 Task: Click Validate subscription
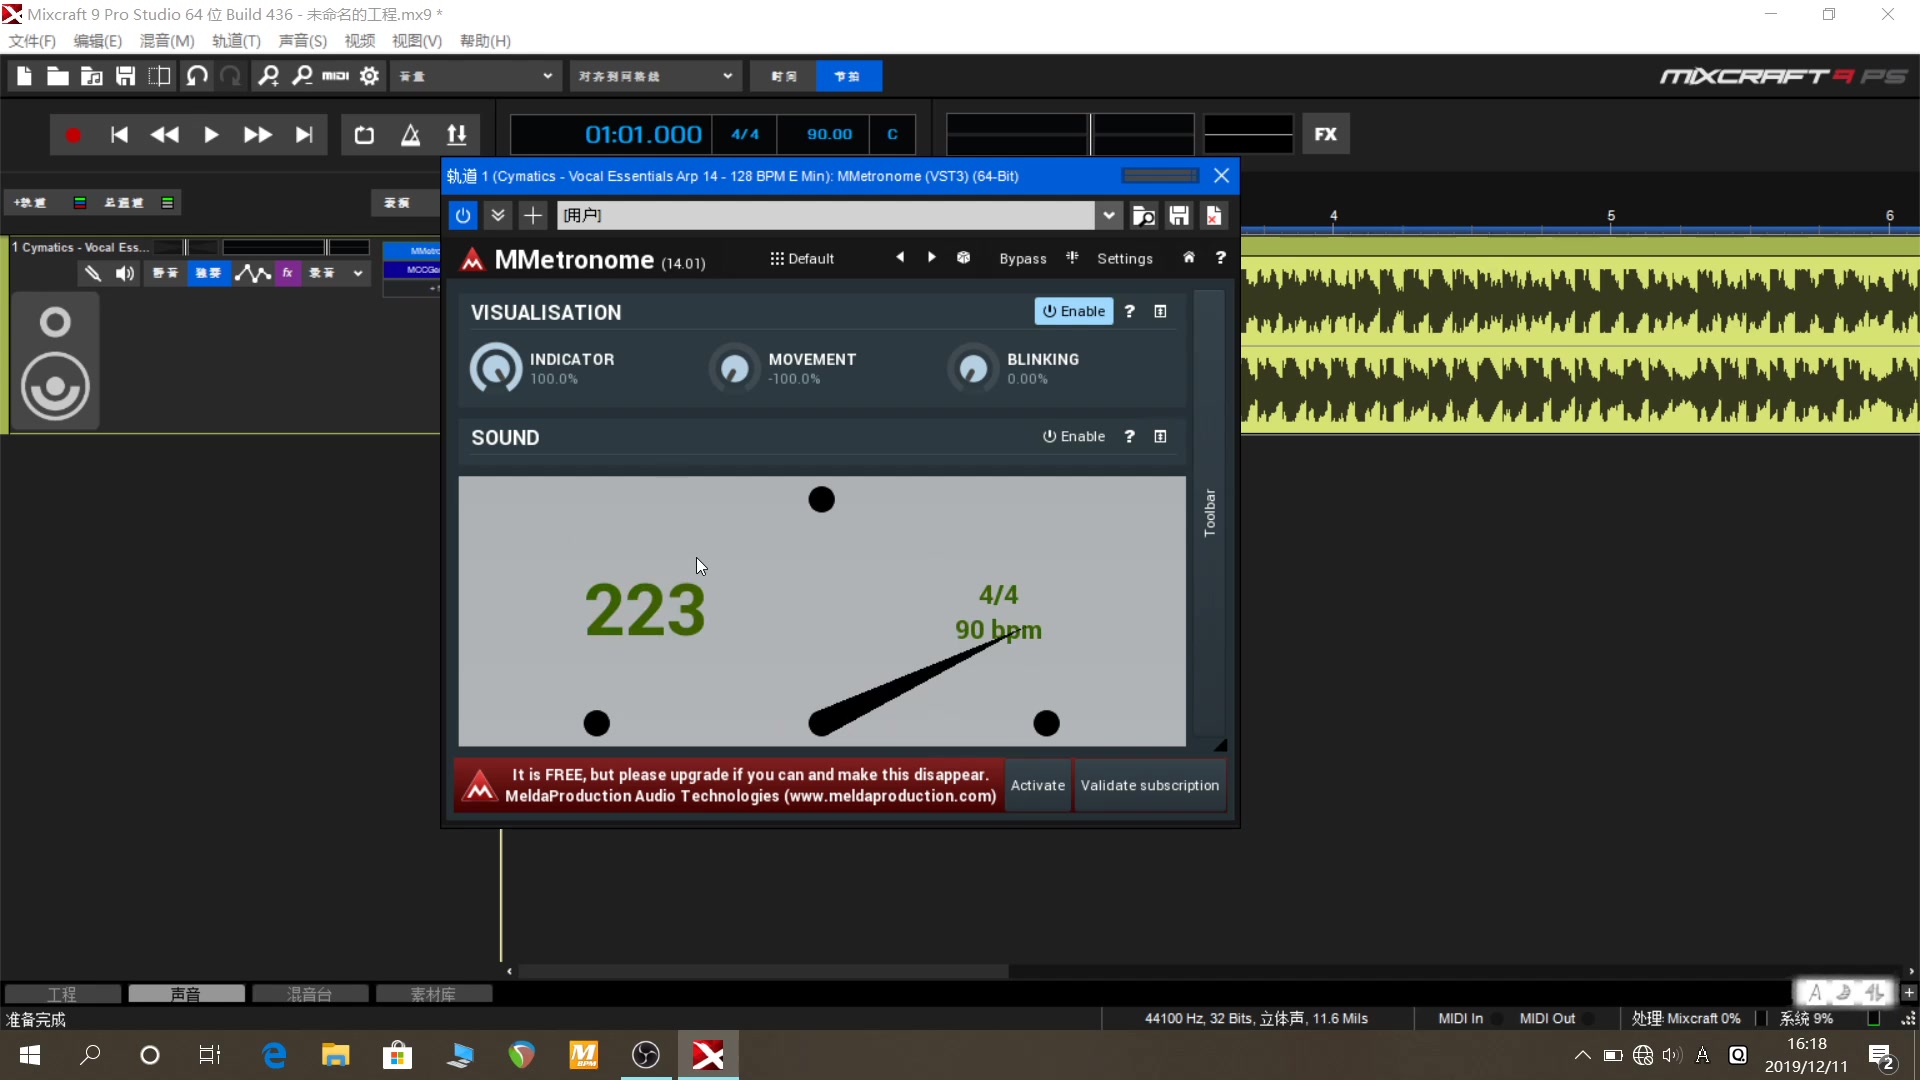tap(1149, 785)
